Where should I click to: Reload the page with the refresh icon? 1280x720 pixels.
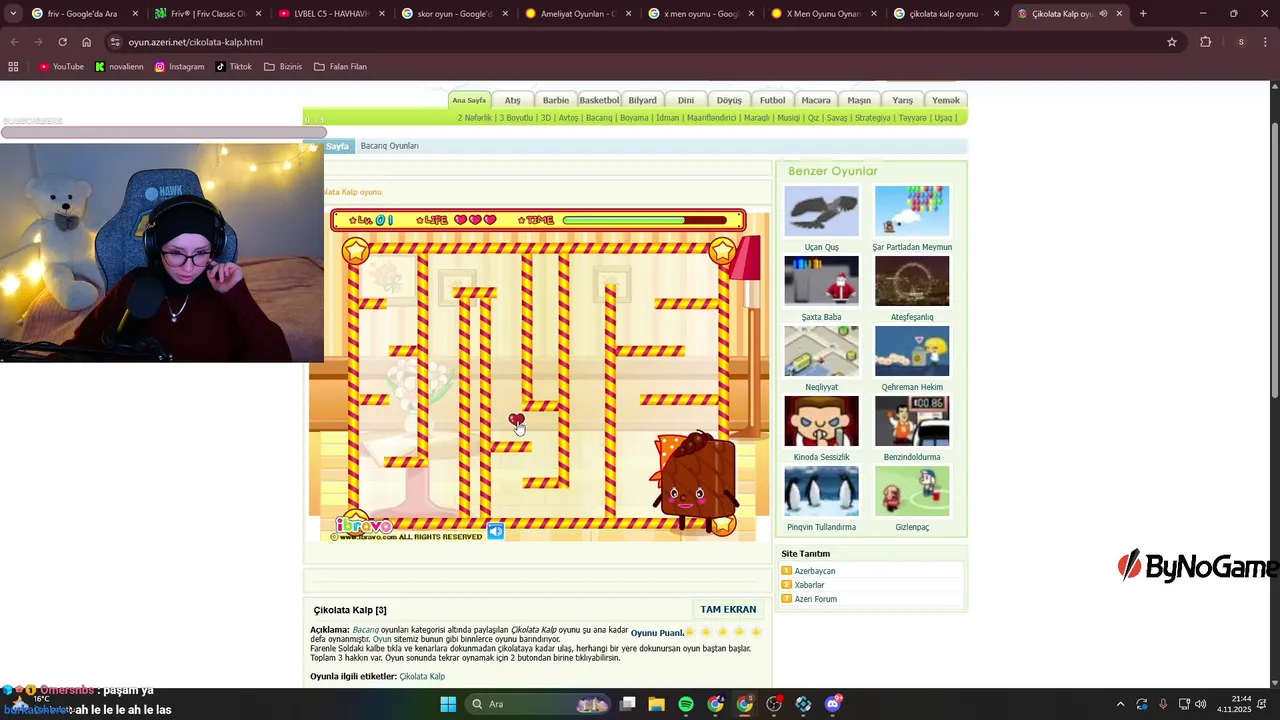(x=62, y=42)
